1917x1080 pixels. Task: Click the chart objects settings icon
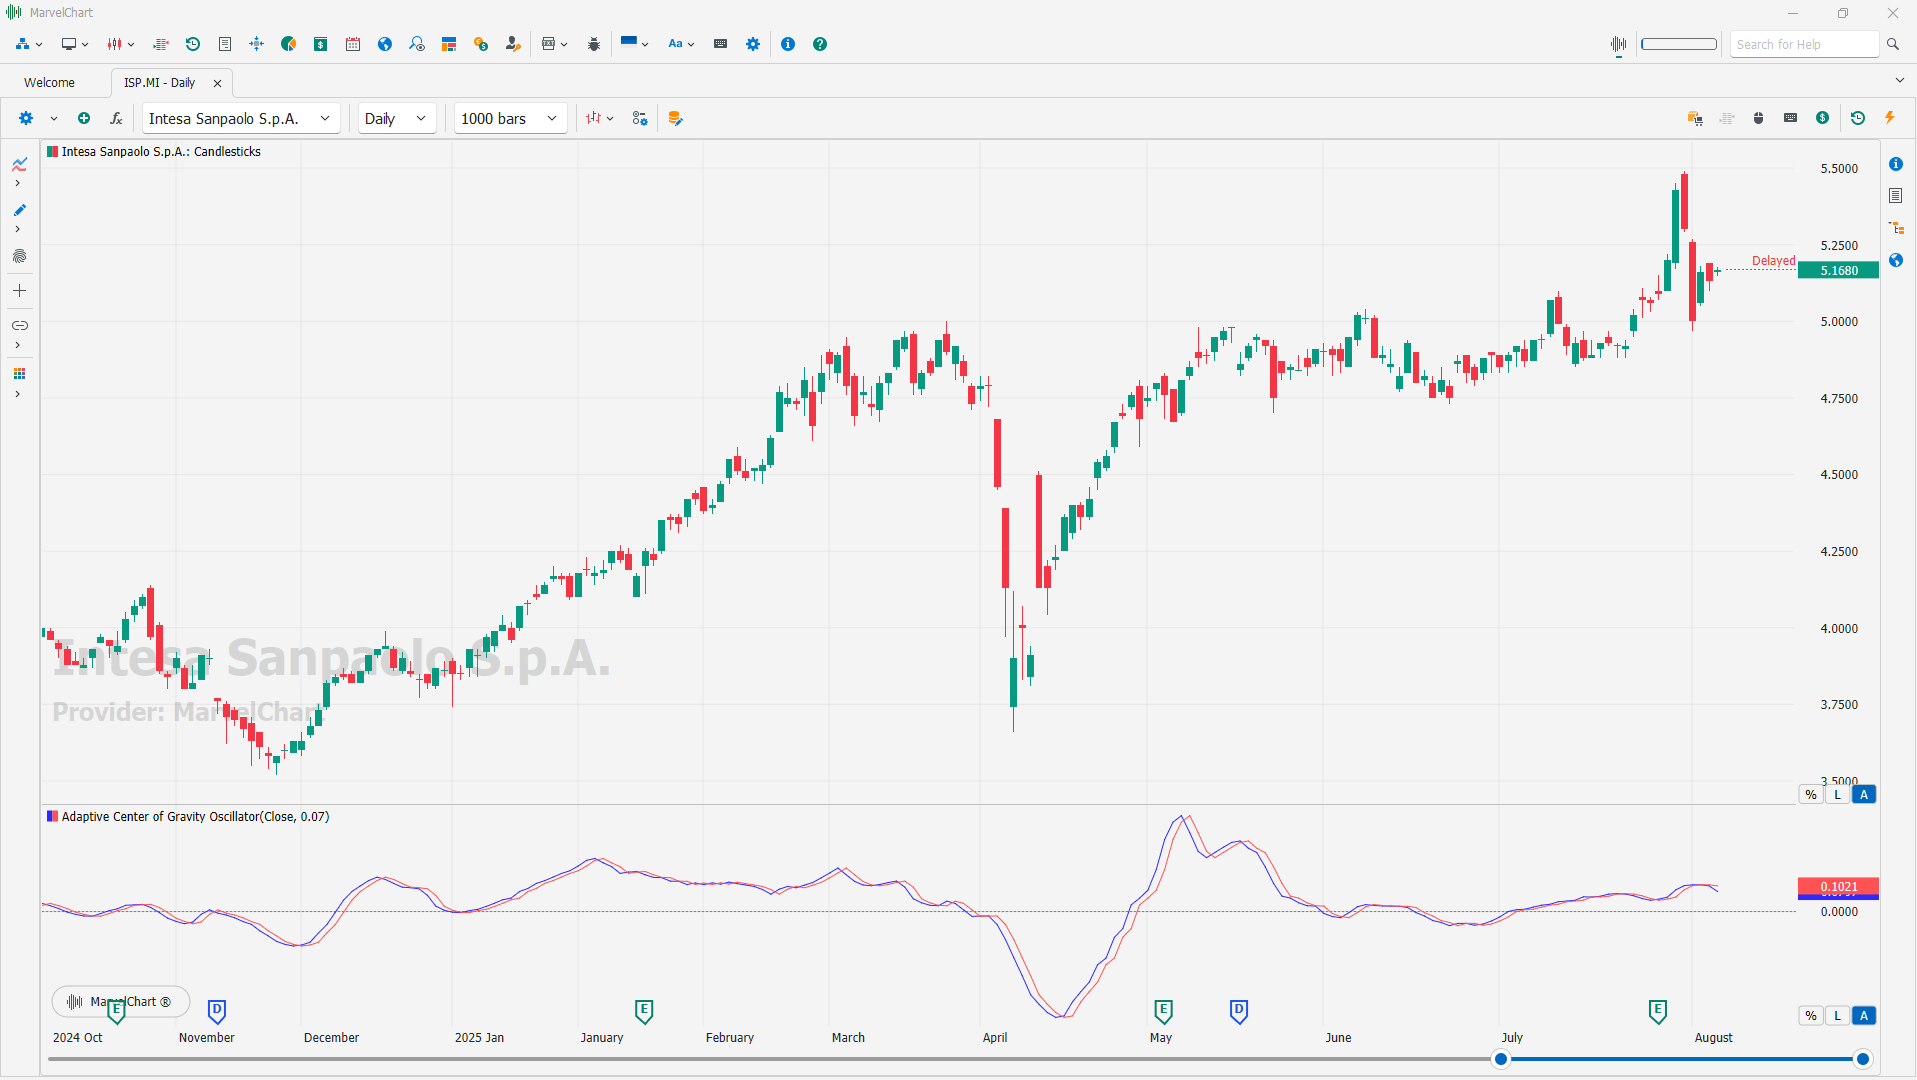pyautogui.click(x=640, y=118)
